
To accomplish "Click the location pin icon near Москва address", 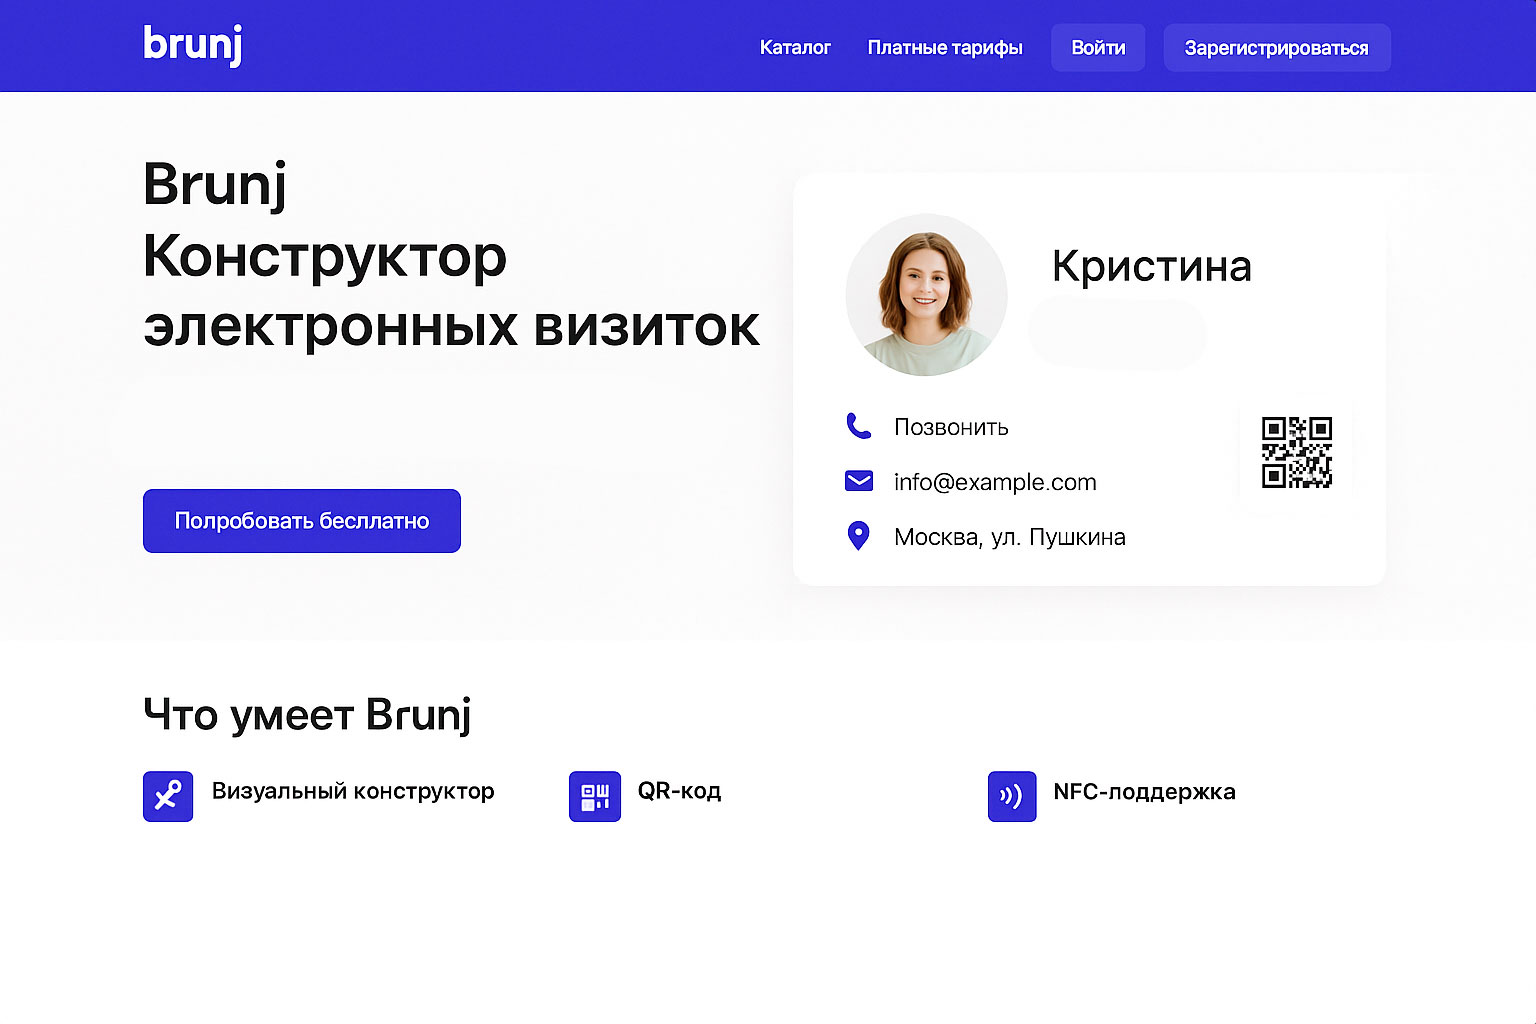I will [858, 535].
